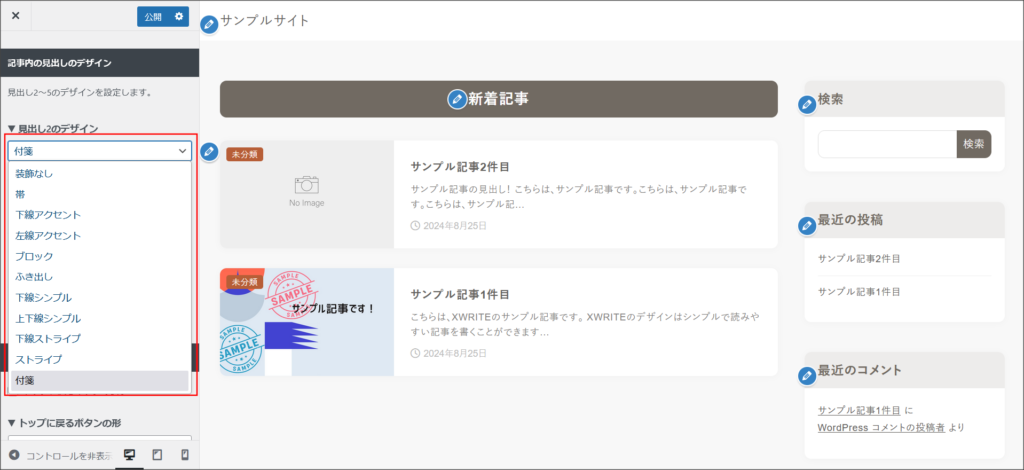Click 未分類 tag on No Image card

(x=245, y=154)
